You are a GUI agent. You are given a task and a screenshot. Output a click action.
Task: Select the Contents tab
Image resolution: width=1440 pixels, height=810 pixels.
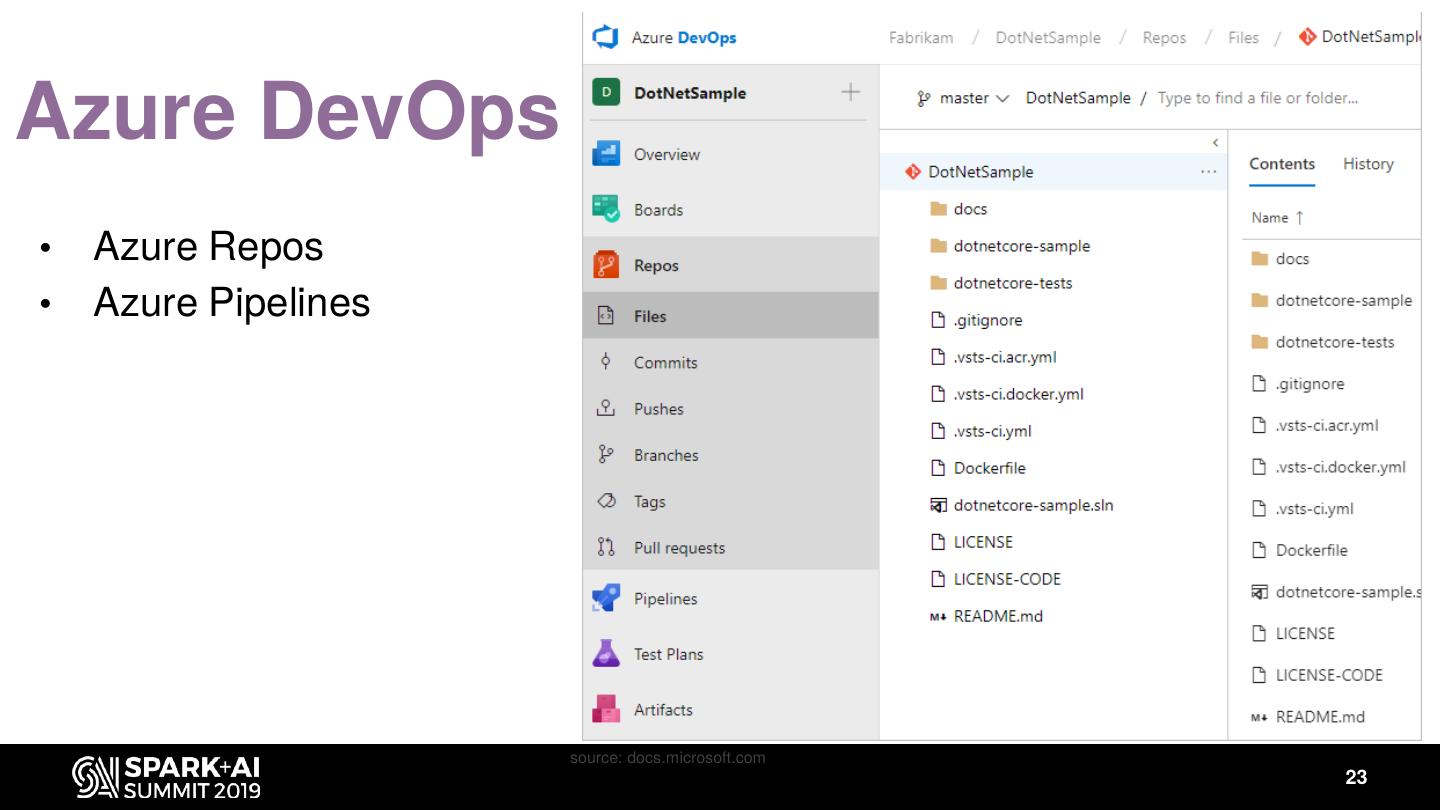point(1281,164)
